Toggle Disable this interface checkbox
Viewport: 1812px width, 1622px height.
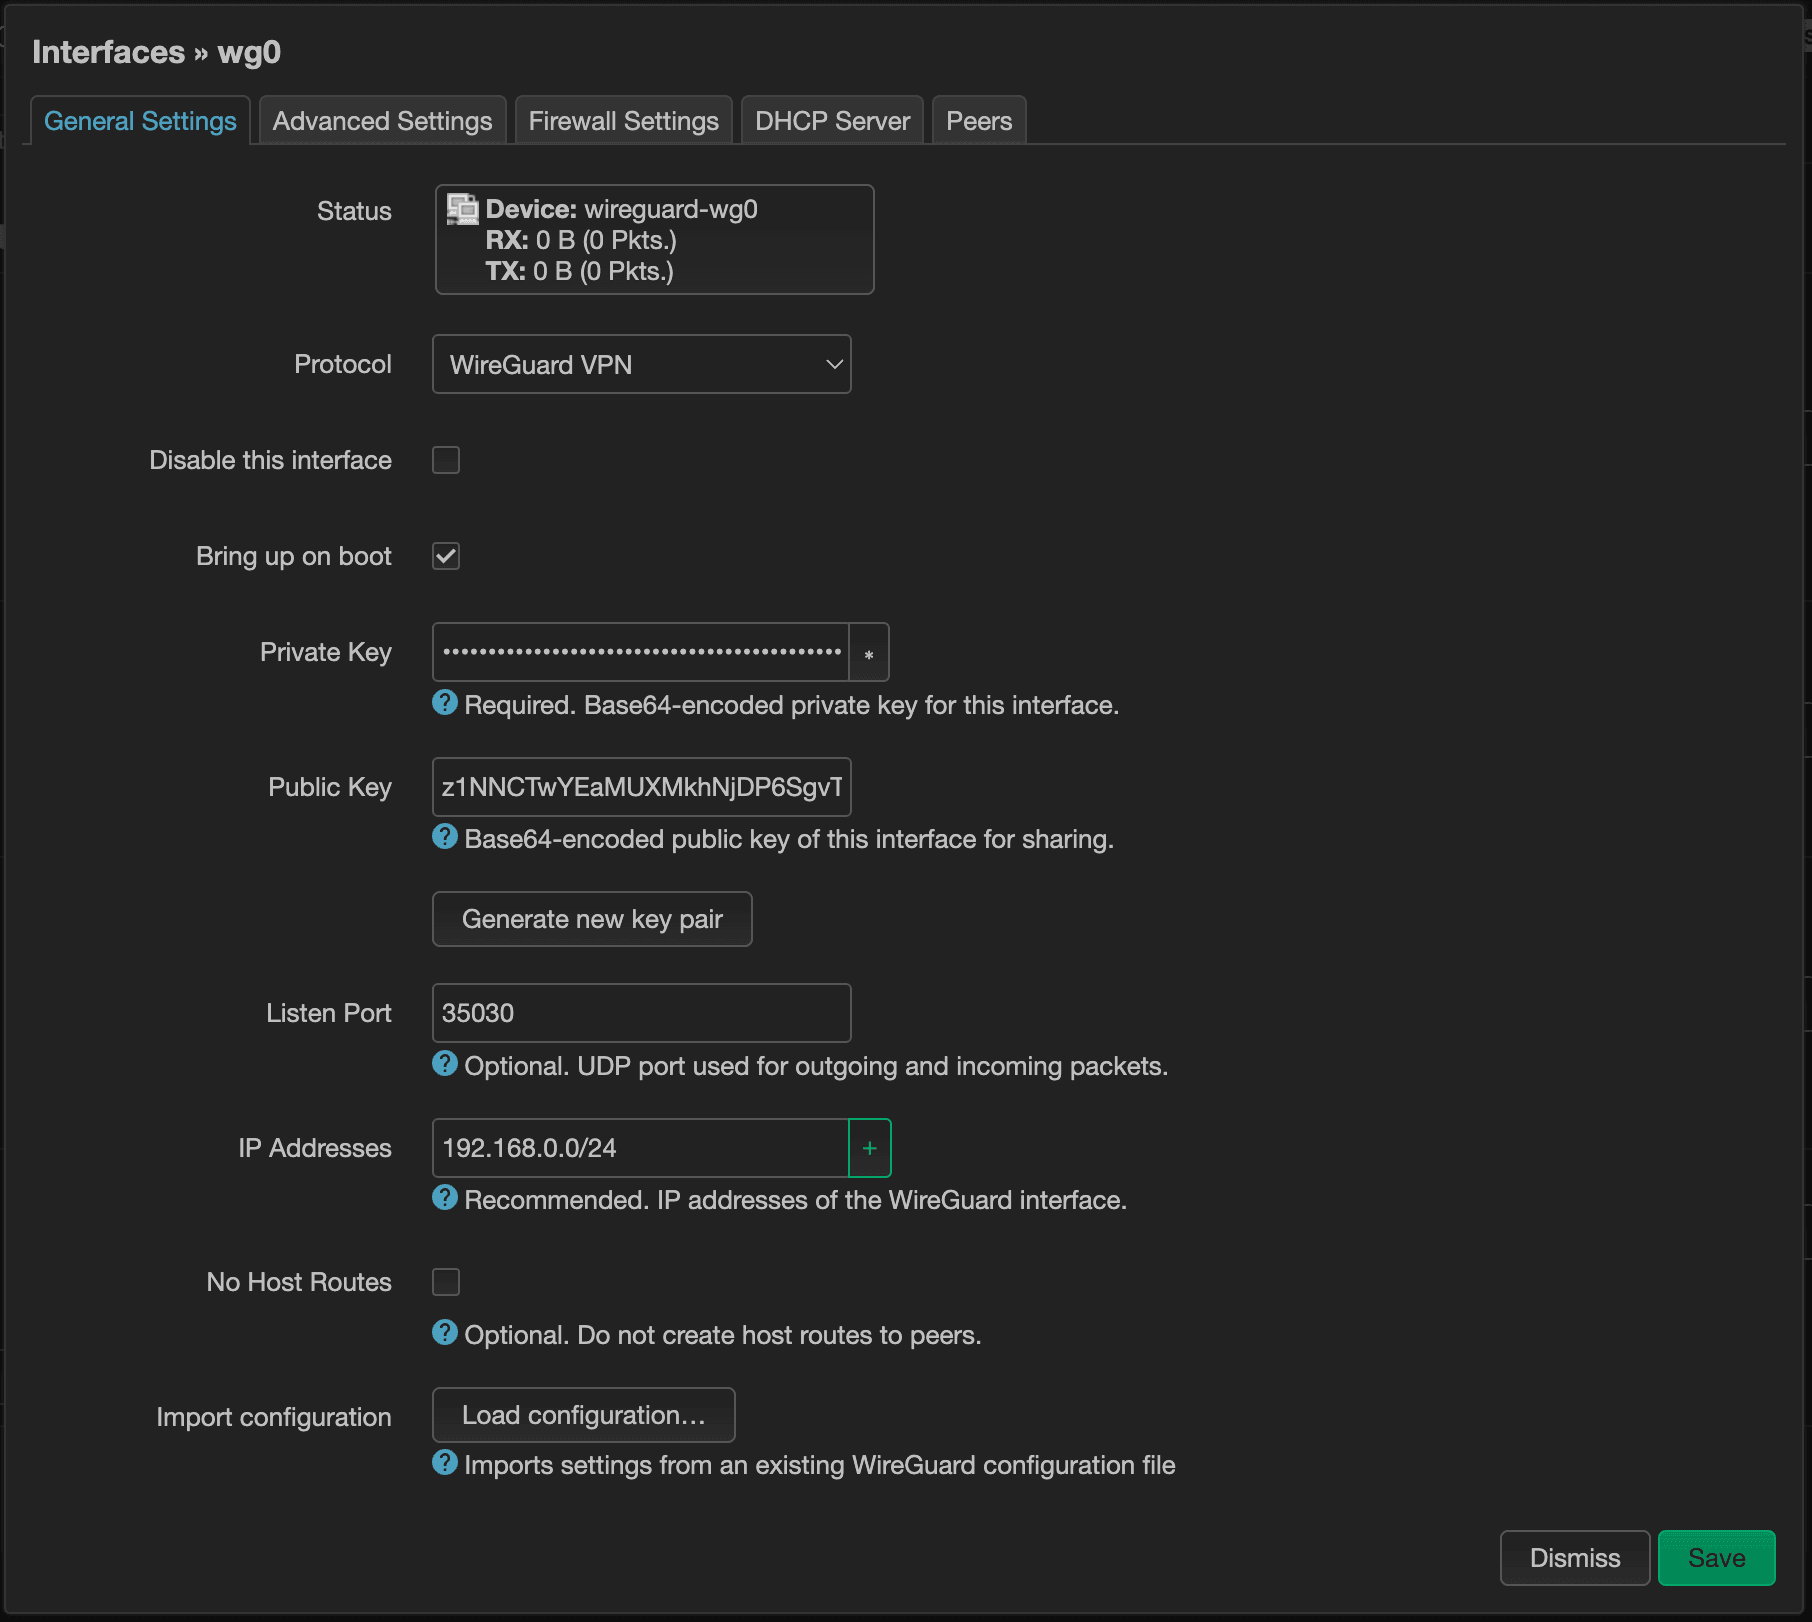pos(446,460)
